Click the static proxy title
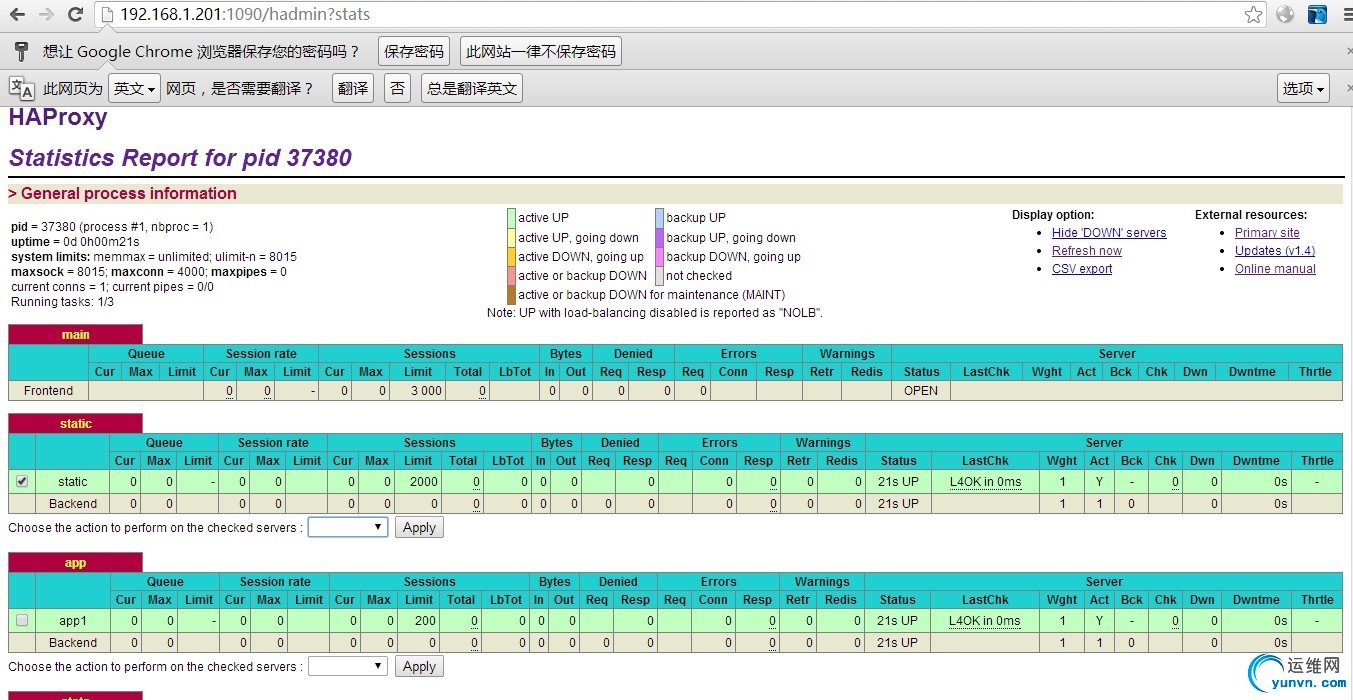Screen dimensions: 1353x700 click(x=75, y=424)
